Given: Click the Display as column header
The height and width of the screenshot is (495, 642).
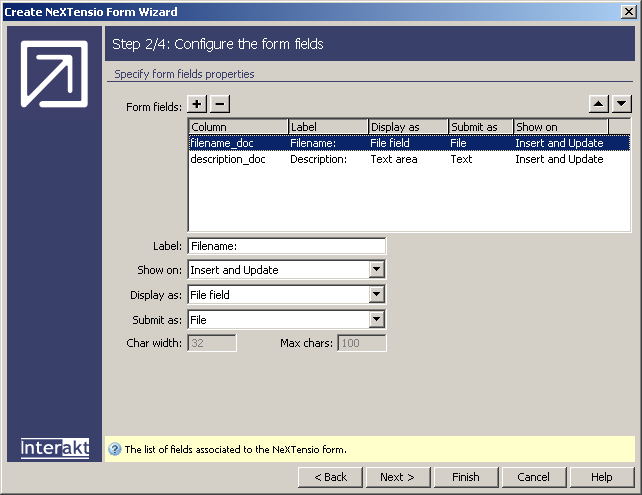Looking at the screenshot, I should pos(408,127).
